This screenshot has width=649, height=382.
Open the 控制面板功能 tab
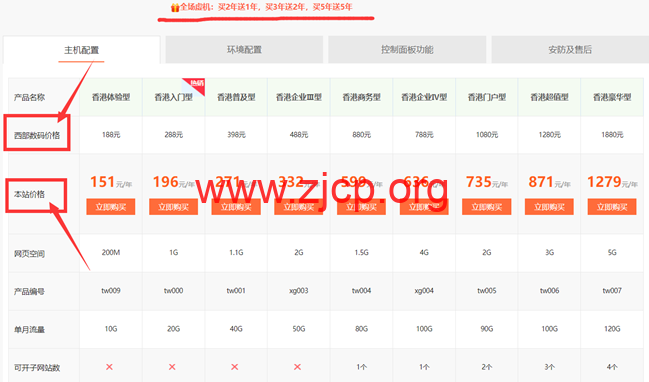(407, 50)
